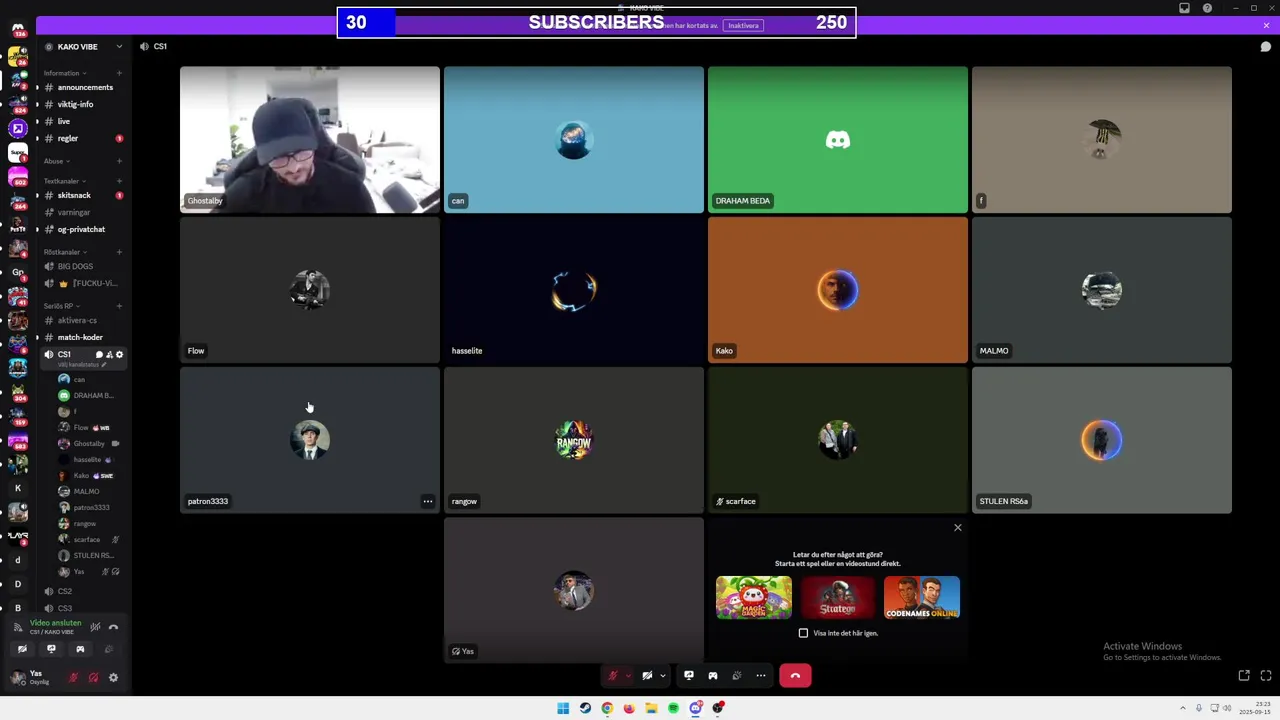Unmute microphone in user panel
This screenshot has width=1280, height=720.
pyautogui.click(x=73, y=678)
